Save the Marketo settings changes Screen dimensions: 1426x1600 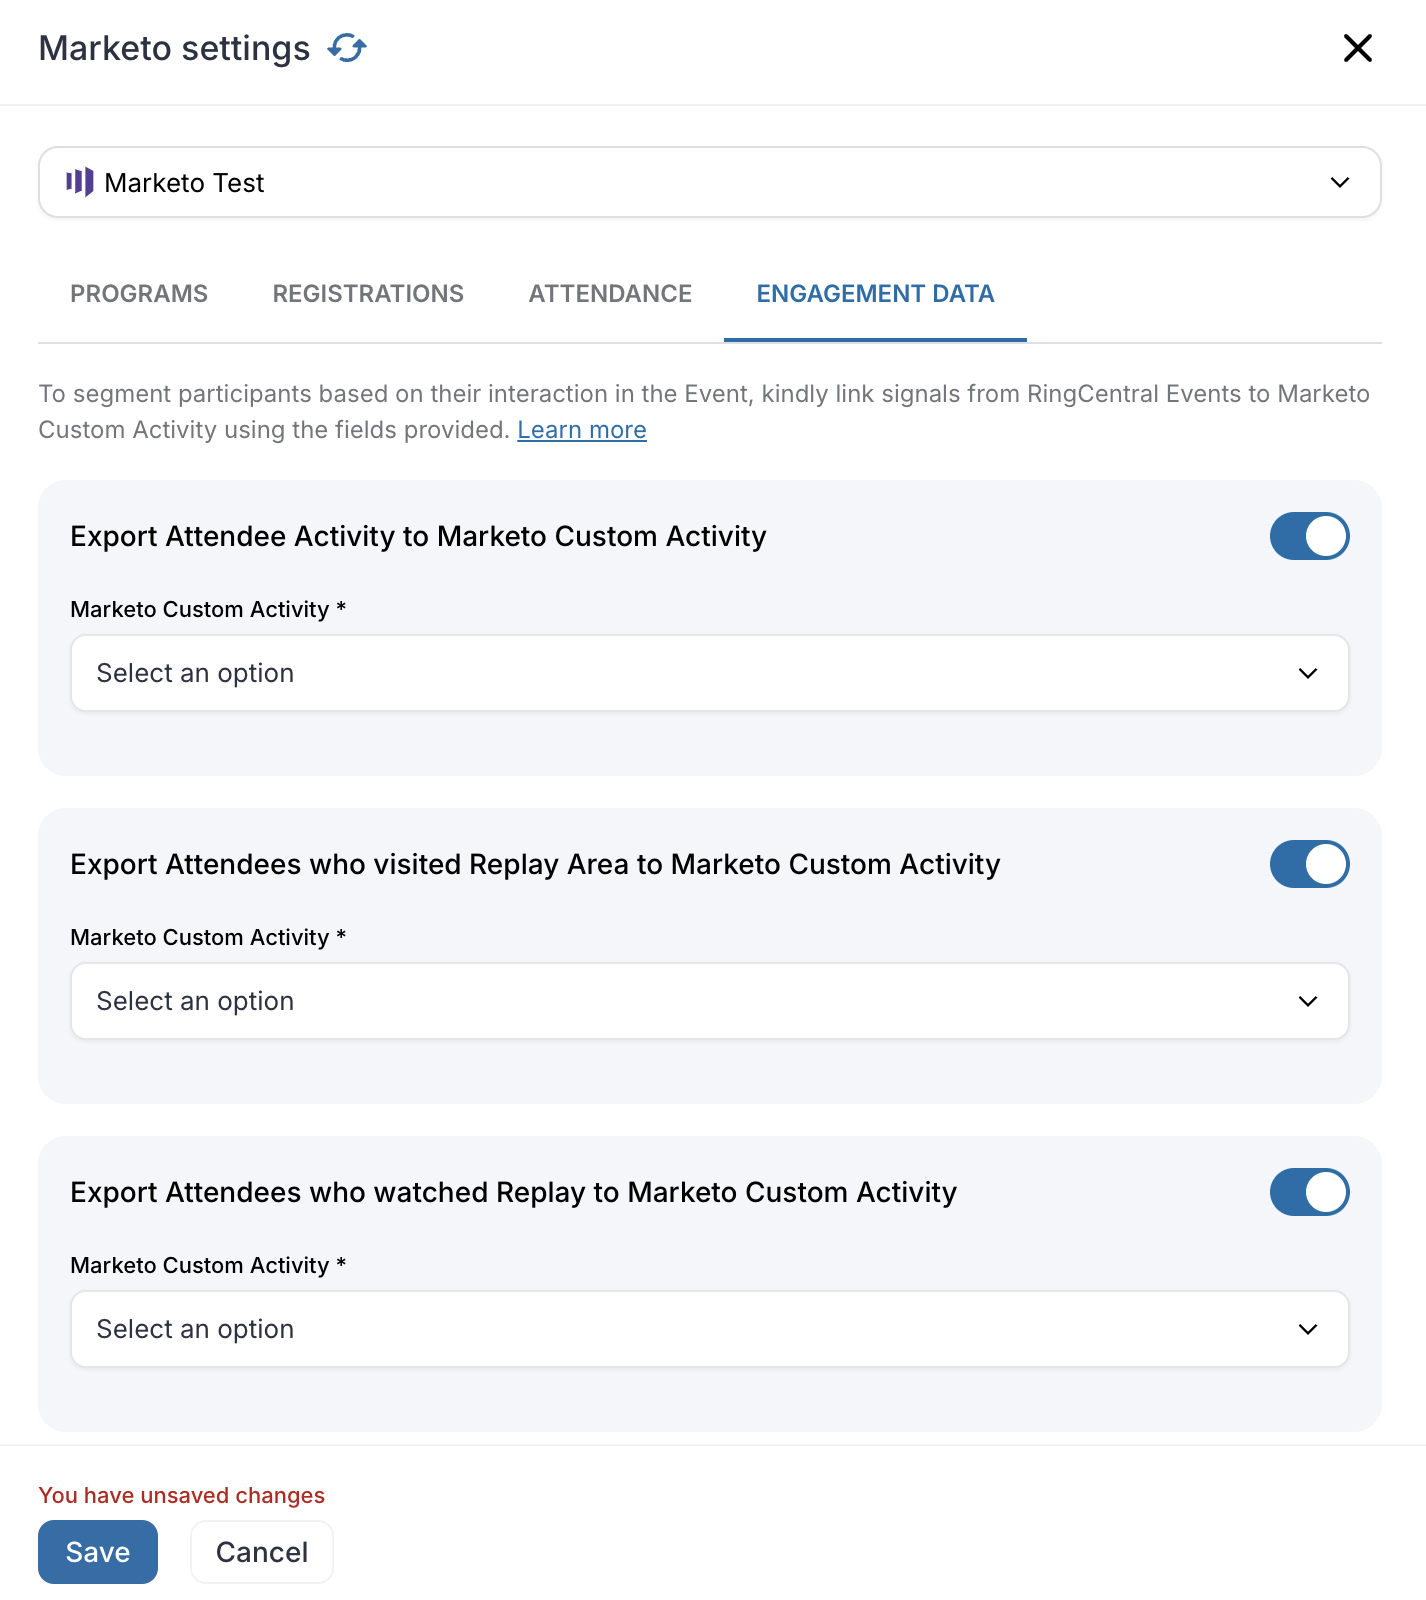[98, 1552]
